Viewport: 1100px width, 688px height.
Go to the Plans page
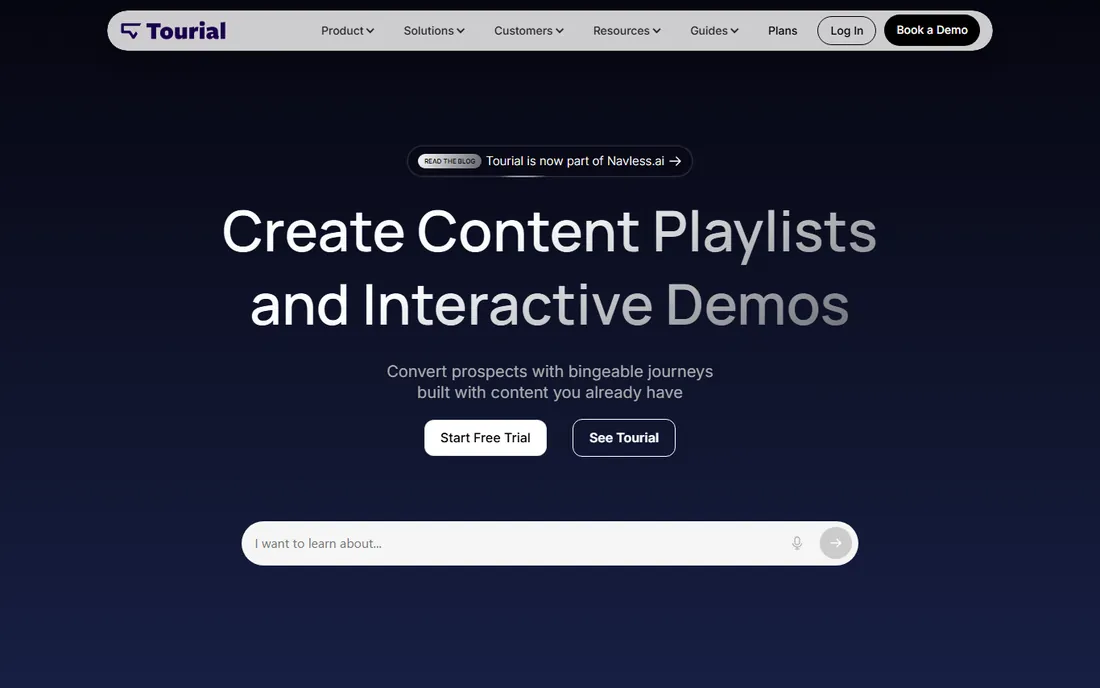pyautogui.click(x=782, y=31)
